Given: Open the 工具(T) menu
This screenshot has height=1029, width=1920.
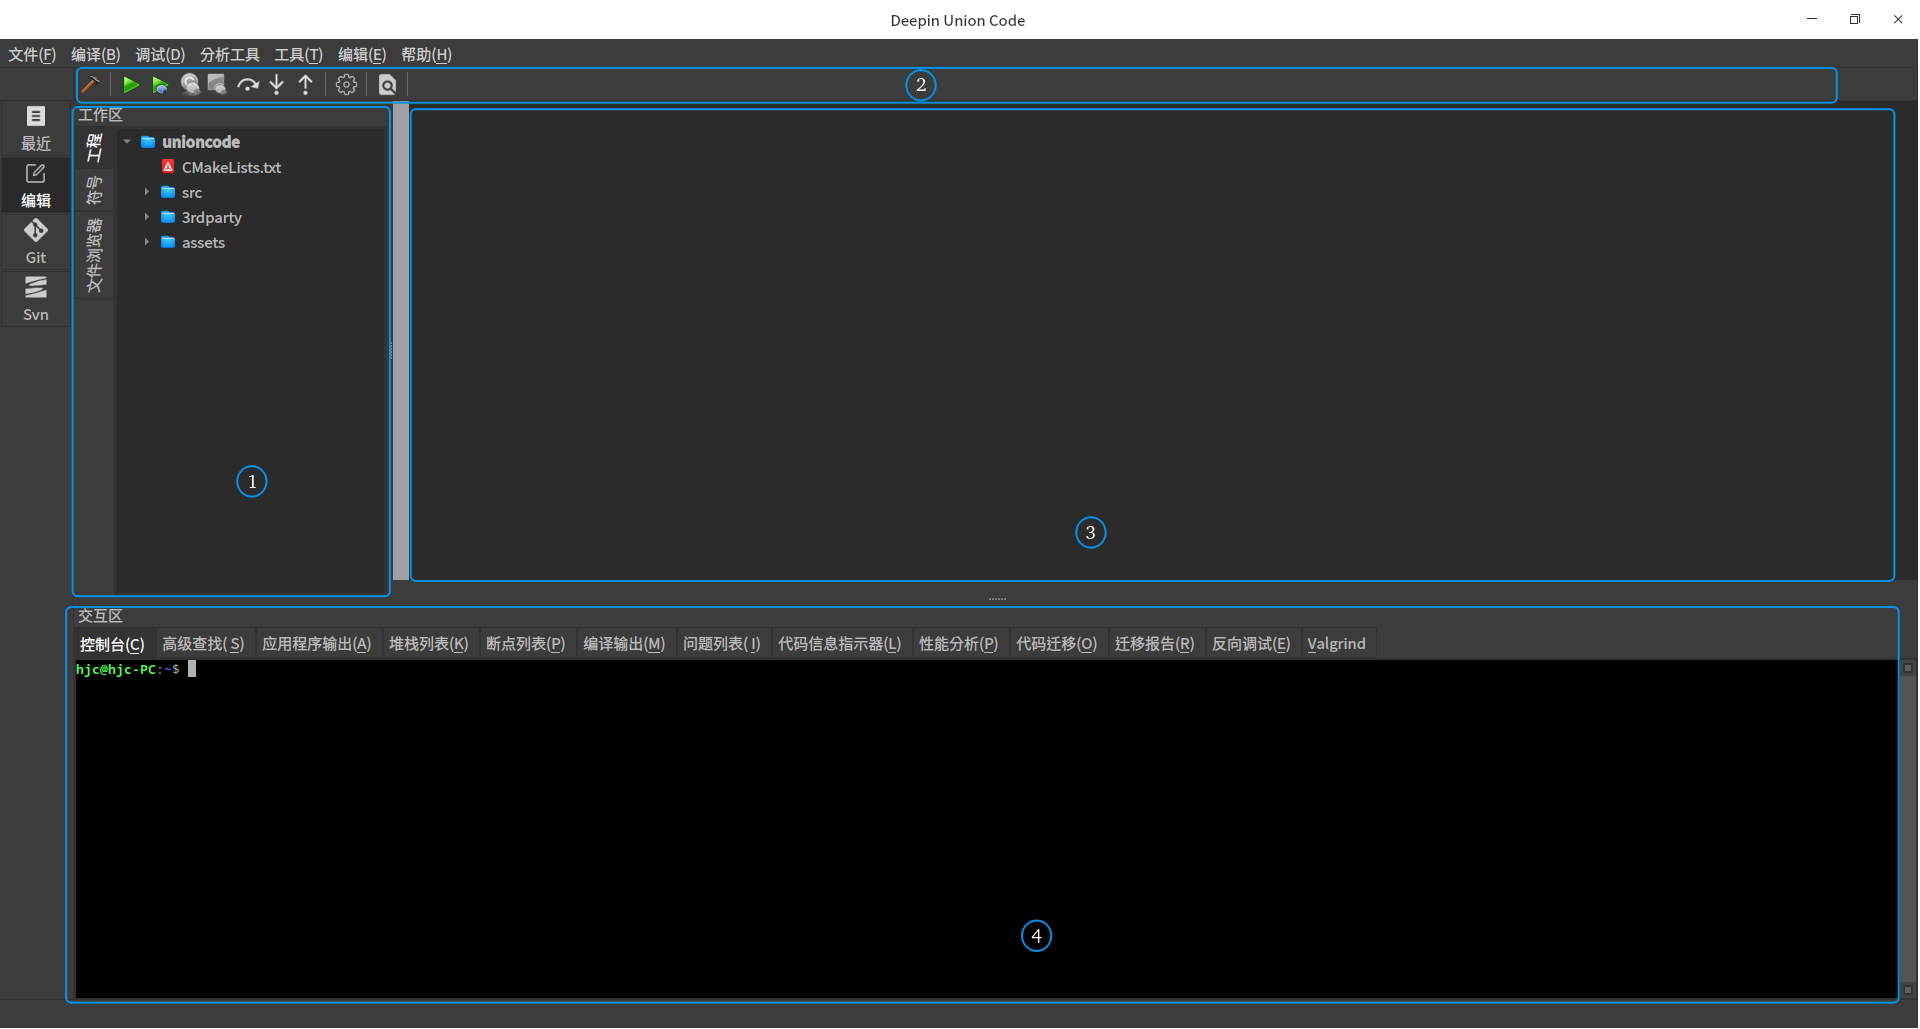Looking at the screenshot, I should click(x=299, y=55).
